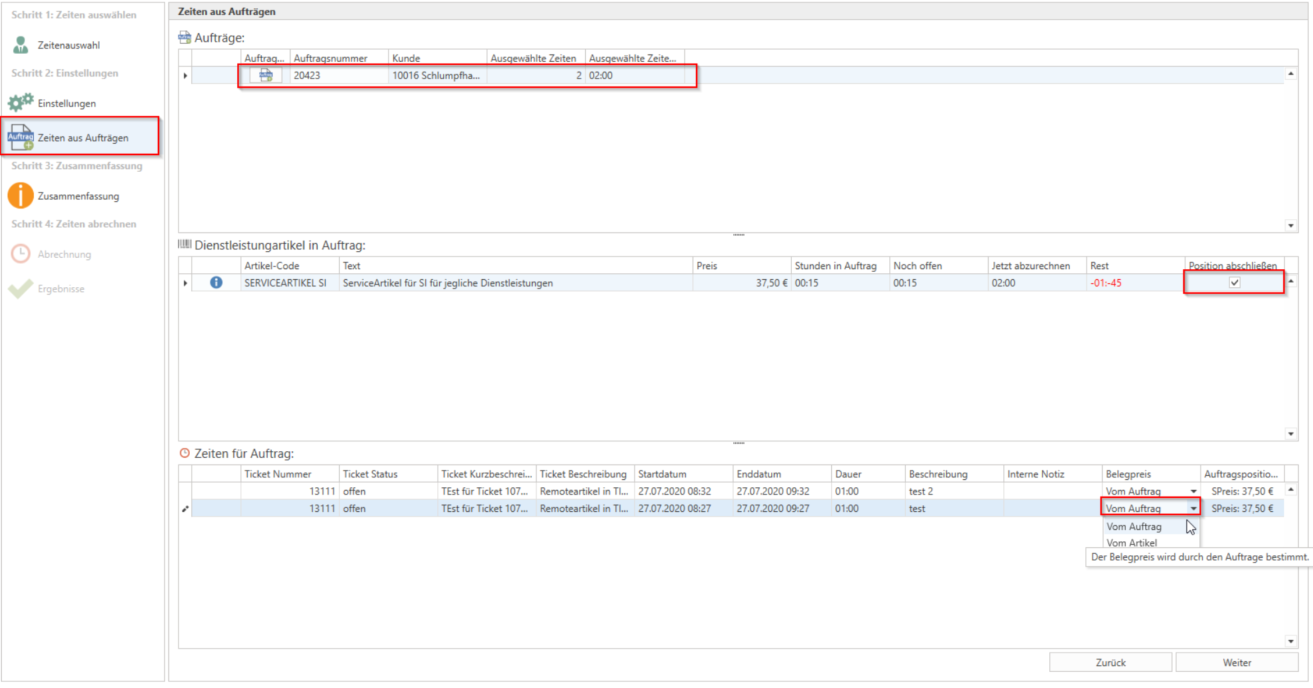Screen dimensions: 1313x688
Task: Click the Zeitenauswahl person icon
Action: 21,45
